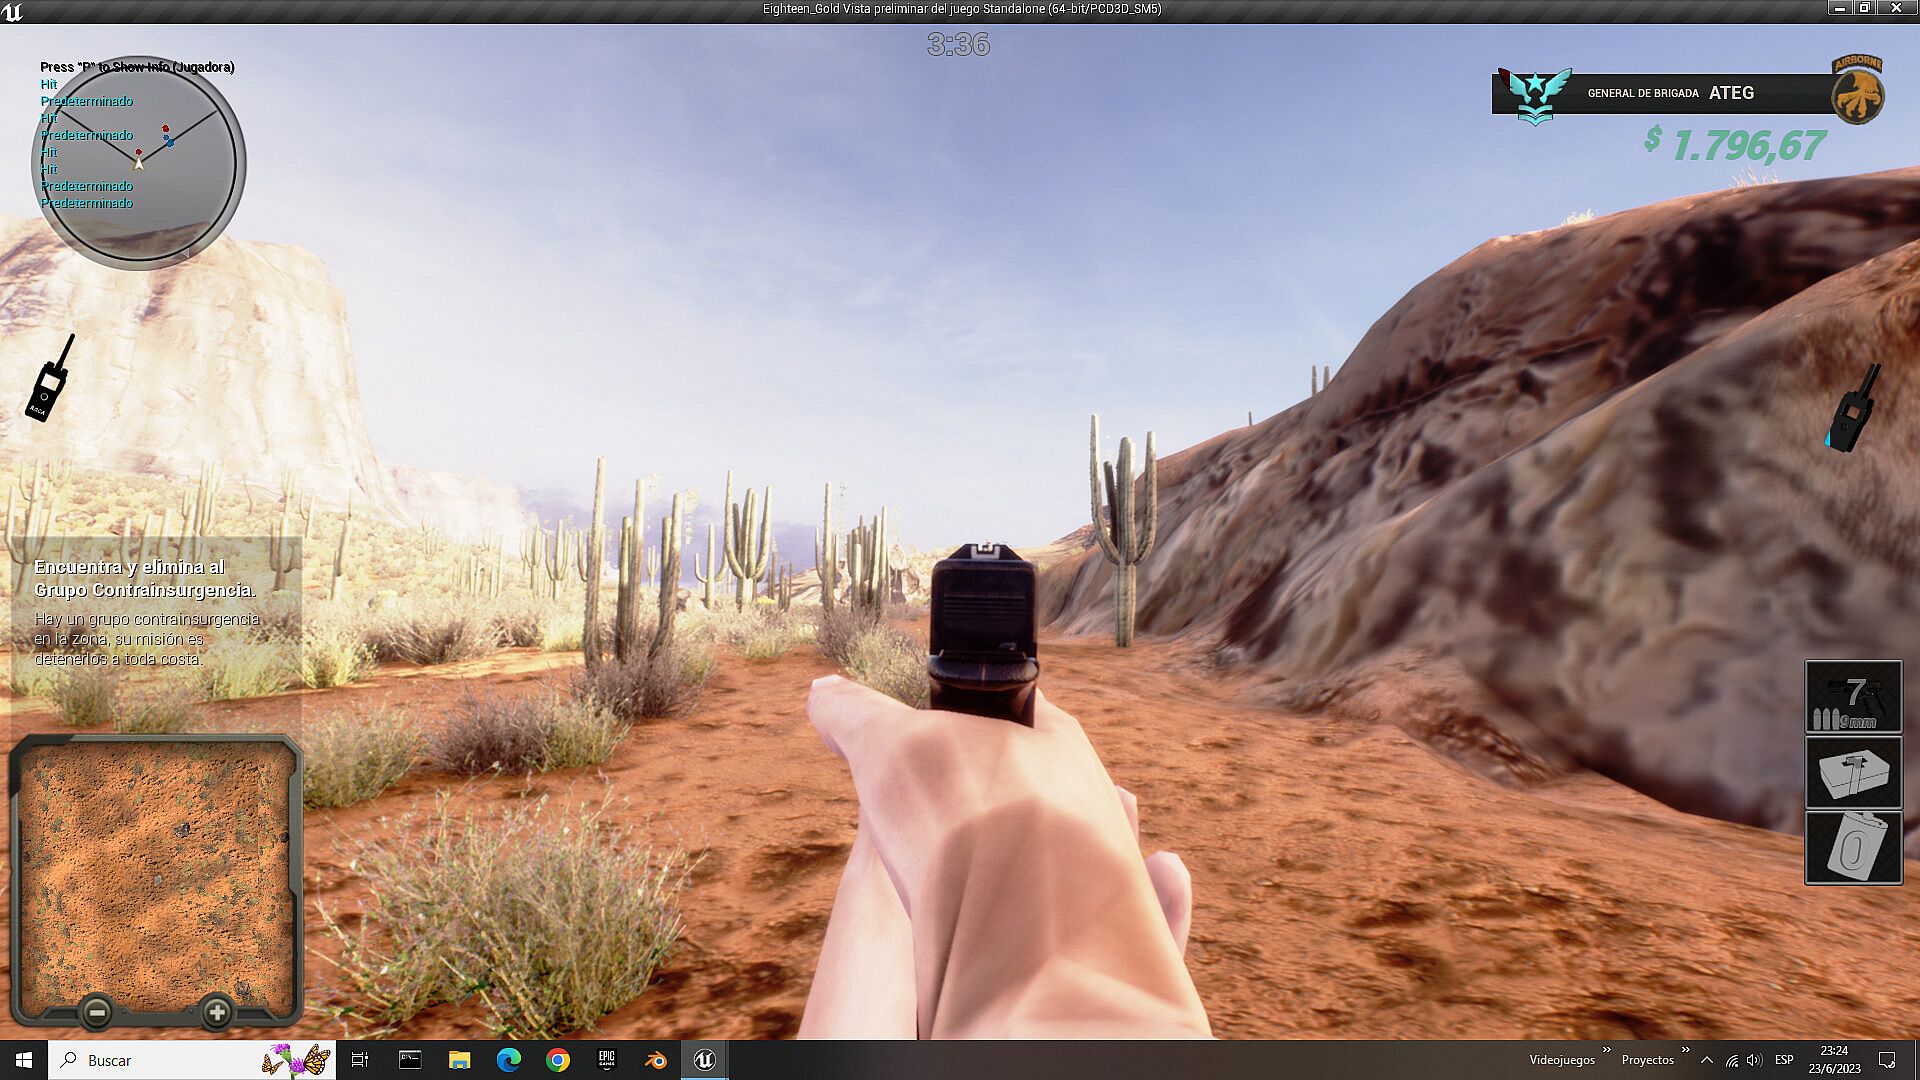
Task: Expand the Proyectos toolbar chevron
Action: [1686, 1050]
